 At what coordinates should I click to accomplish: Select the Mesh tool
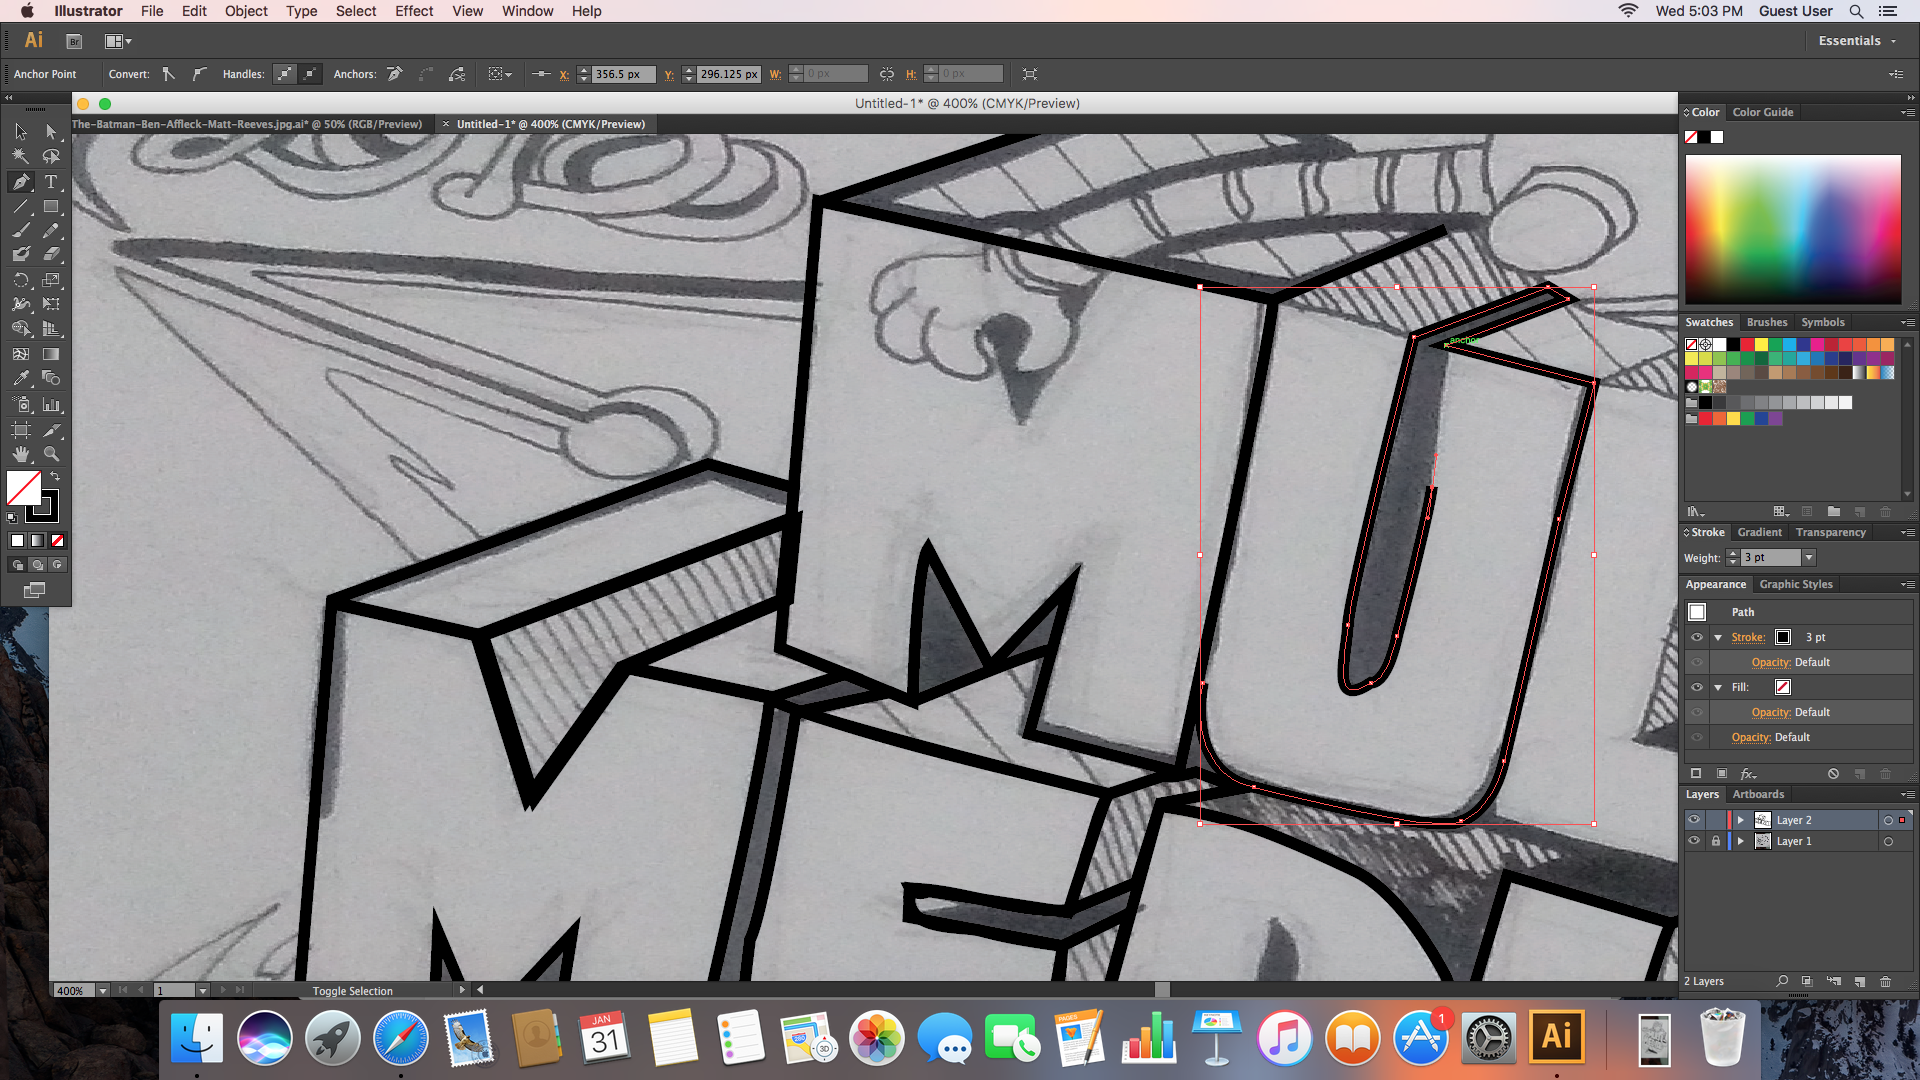[21, 354]
